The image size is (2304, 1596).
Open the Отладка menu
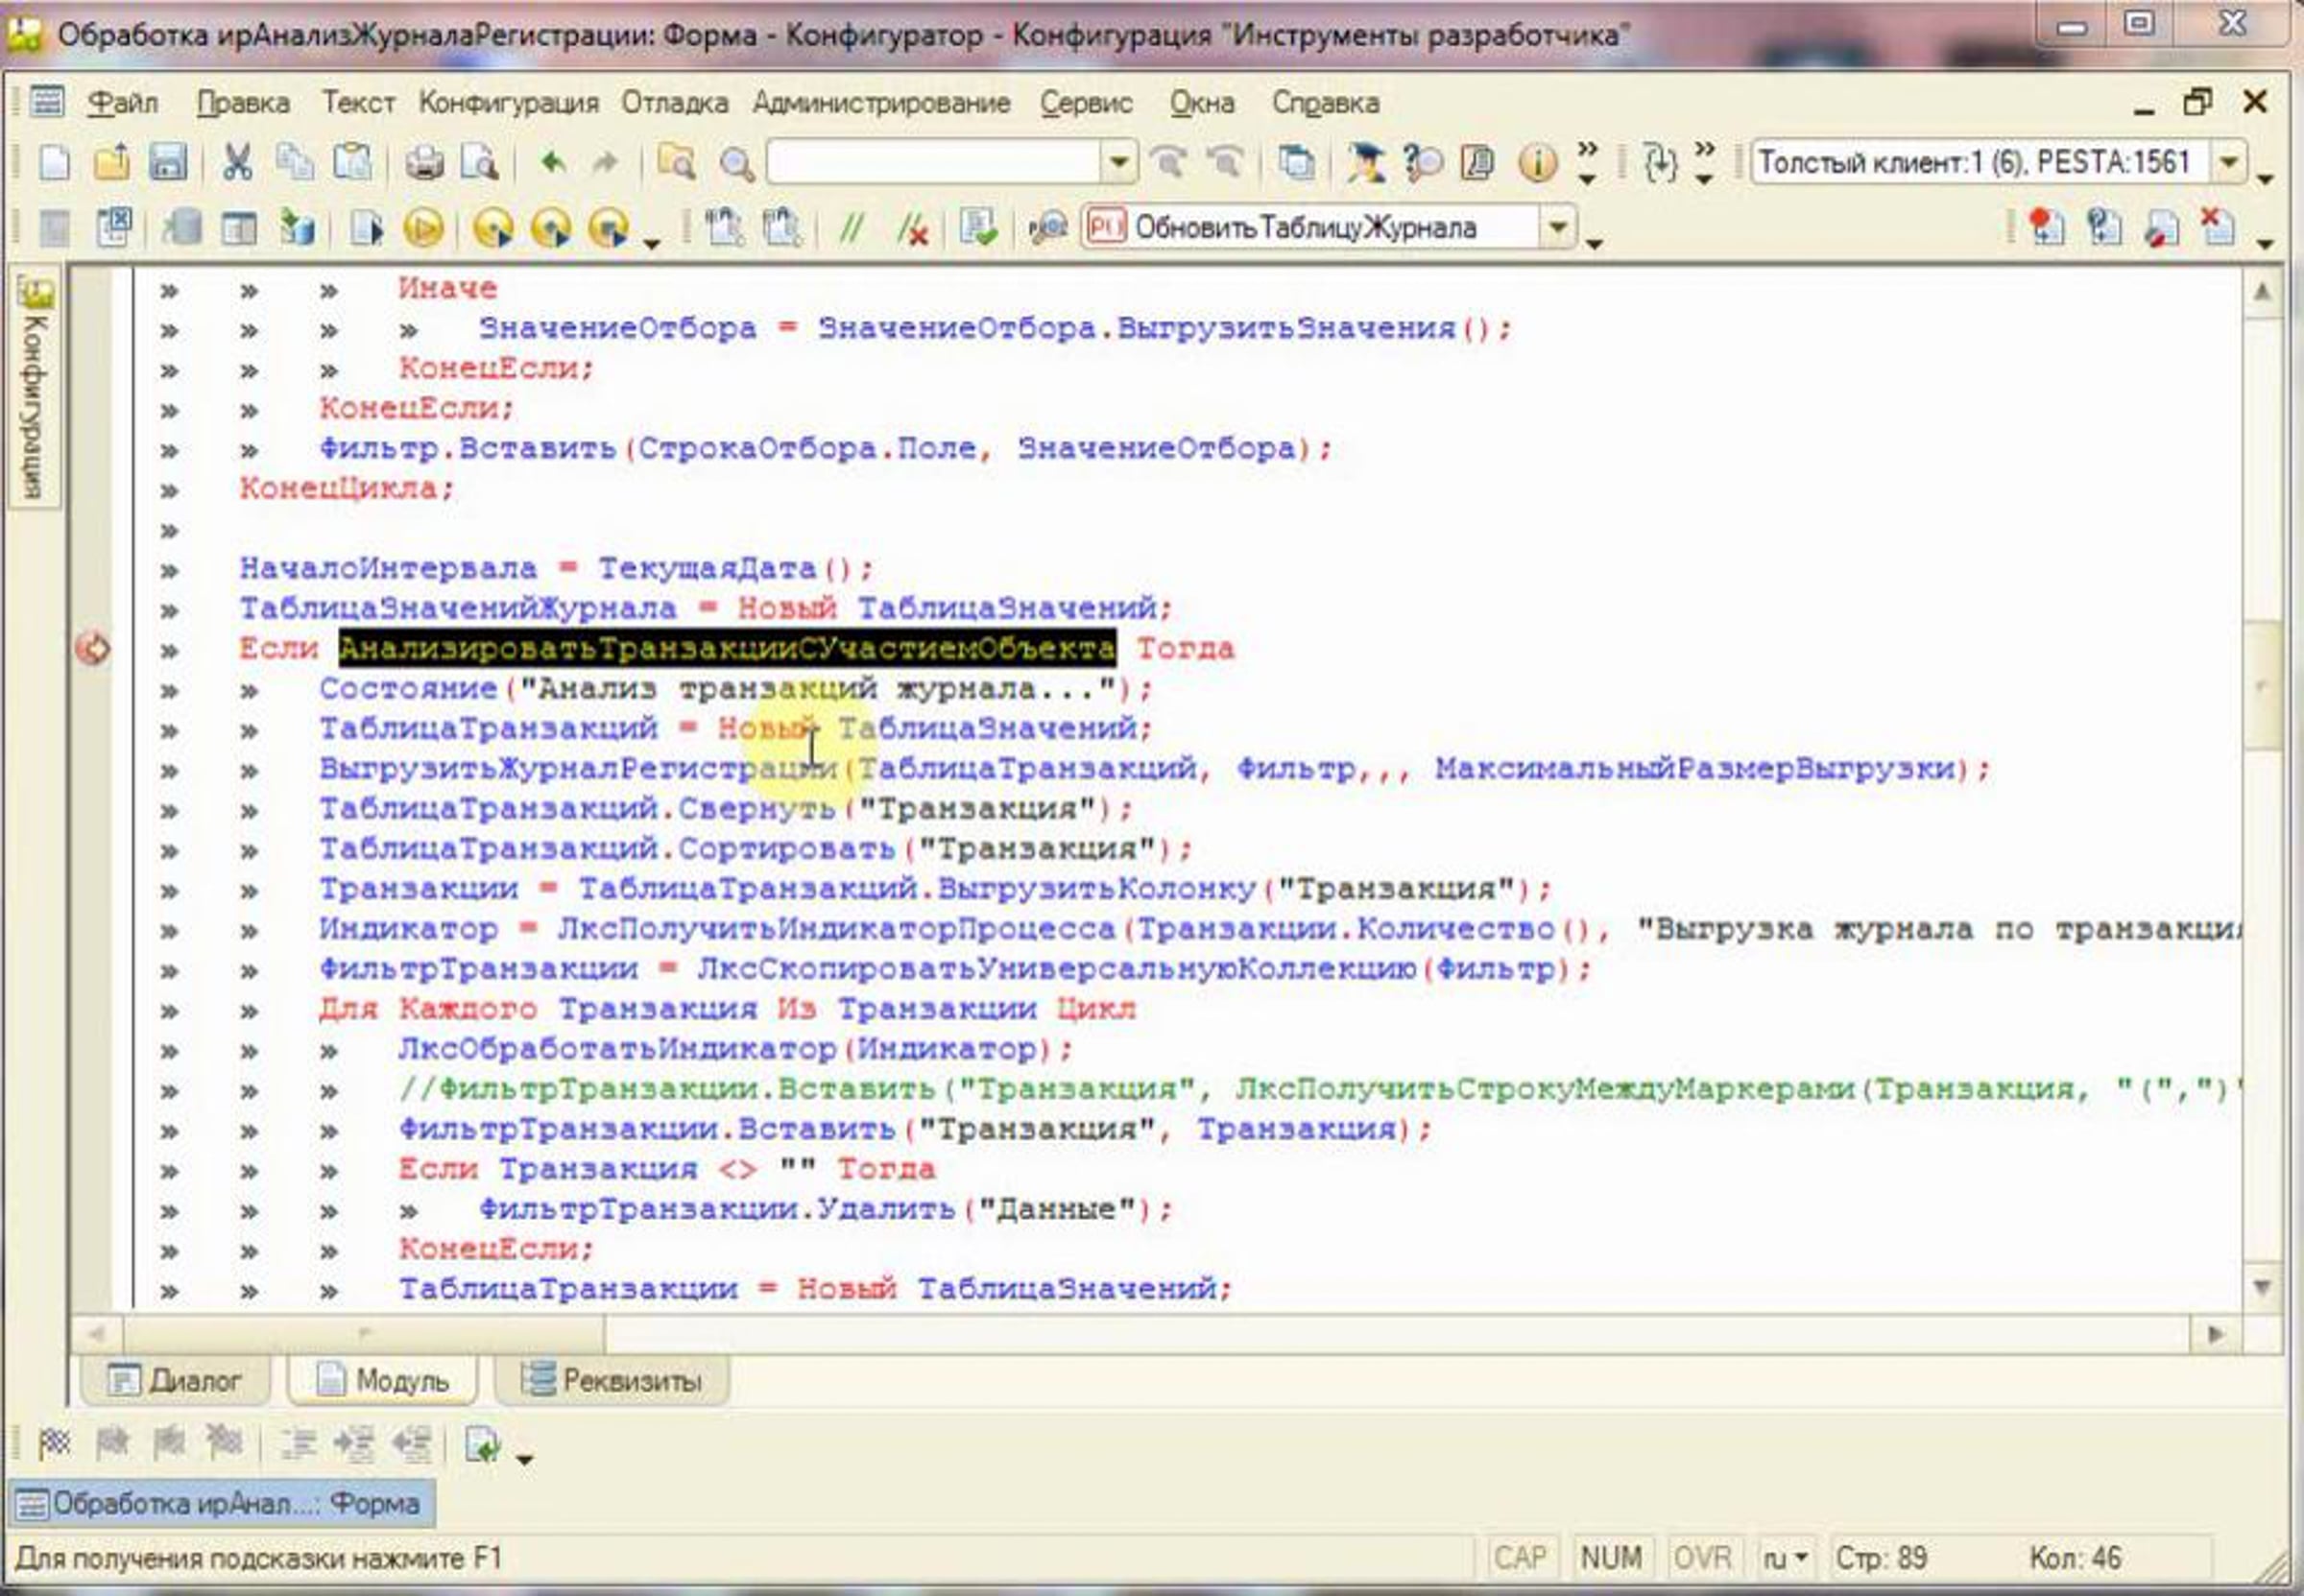pyautogui.click(x=675, y=103)
